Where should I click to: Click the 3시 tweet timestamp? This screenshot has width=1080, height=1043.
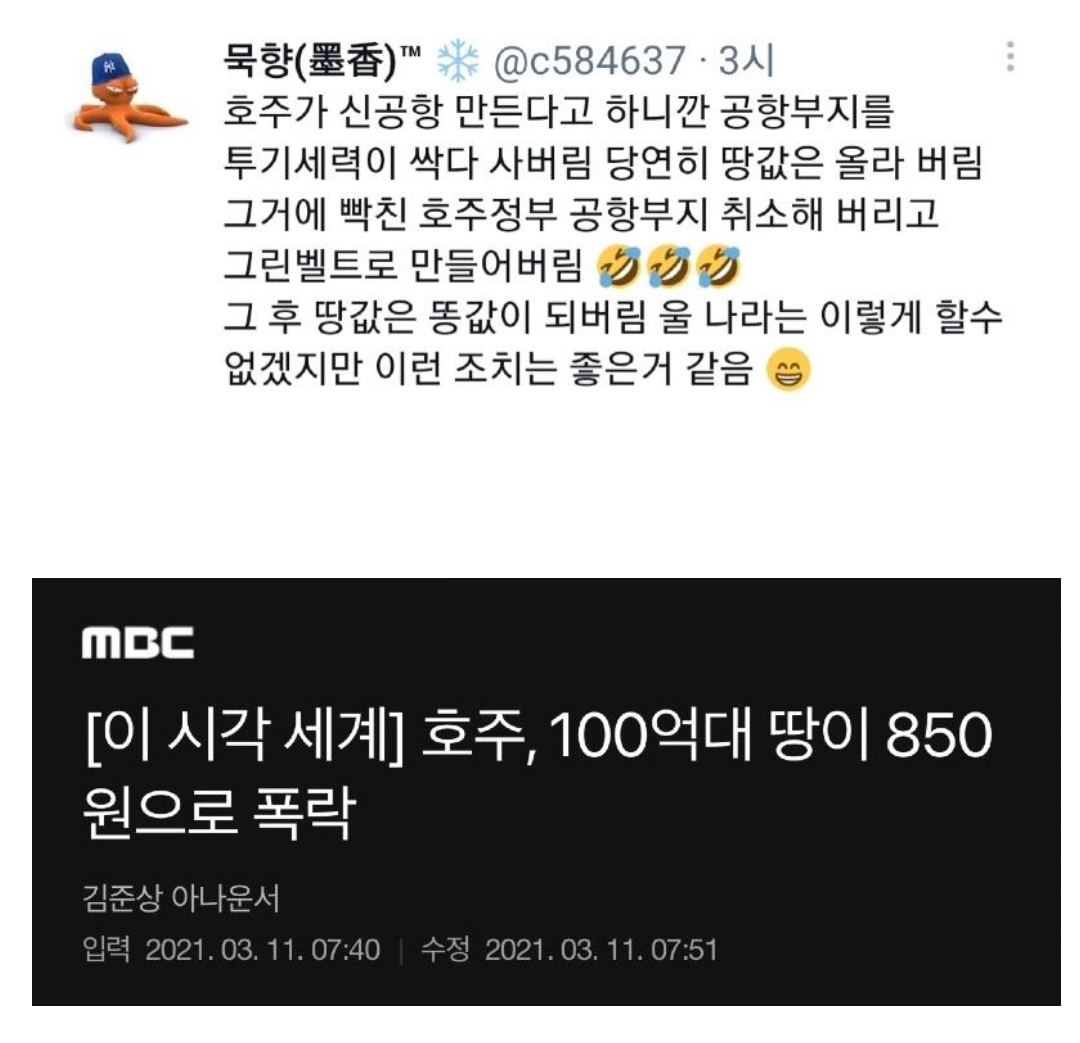pos(747,61)
